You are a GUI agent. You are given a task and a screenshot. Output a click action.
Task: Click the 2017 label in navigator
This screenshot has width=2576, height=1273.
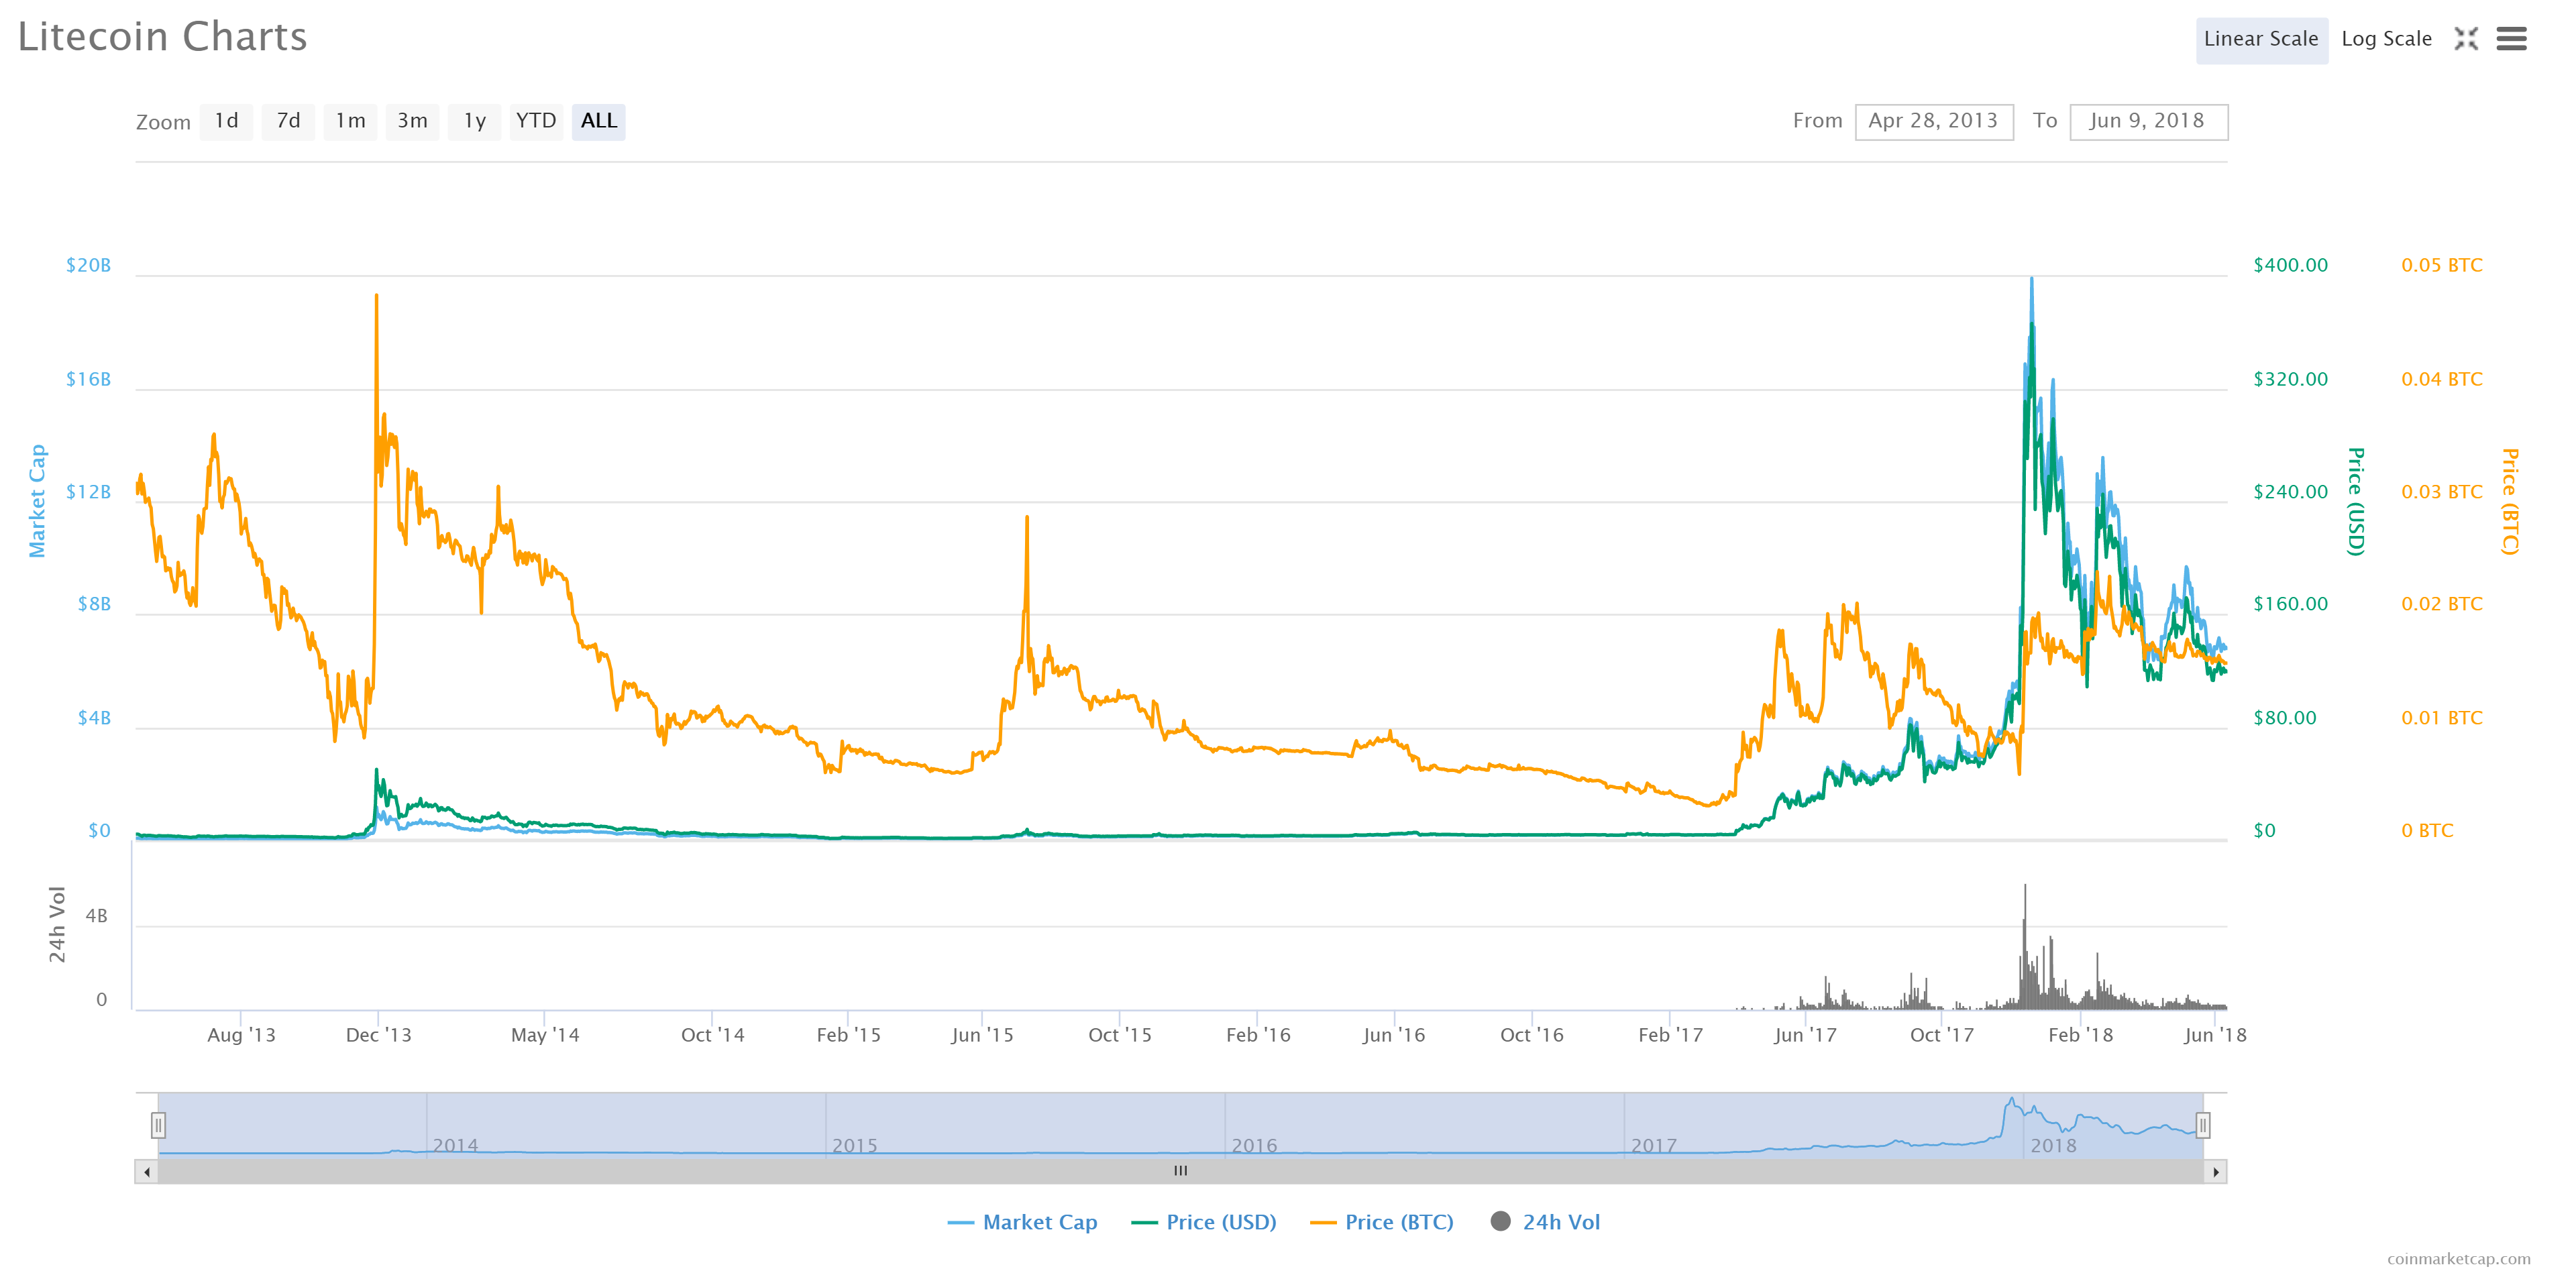tap(1654, 1146)
